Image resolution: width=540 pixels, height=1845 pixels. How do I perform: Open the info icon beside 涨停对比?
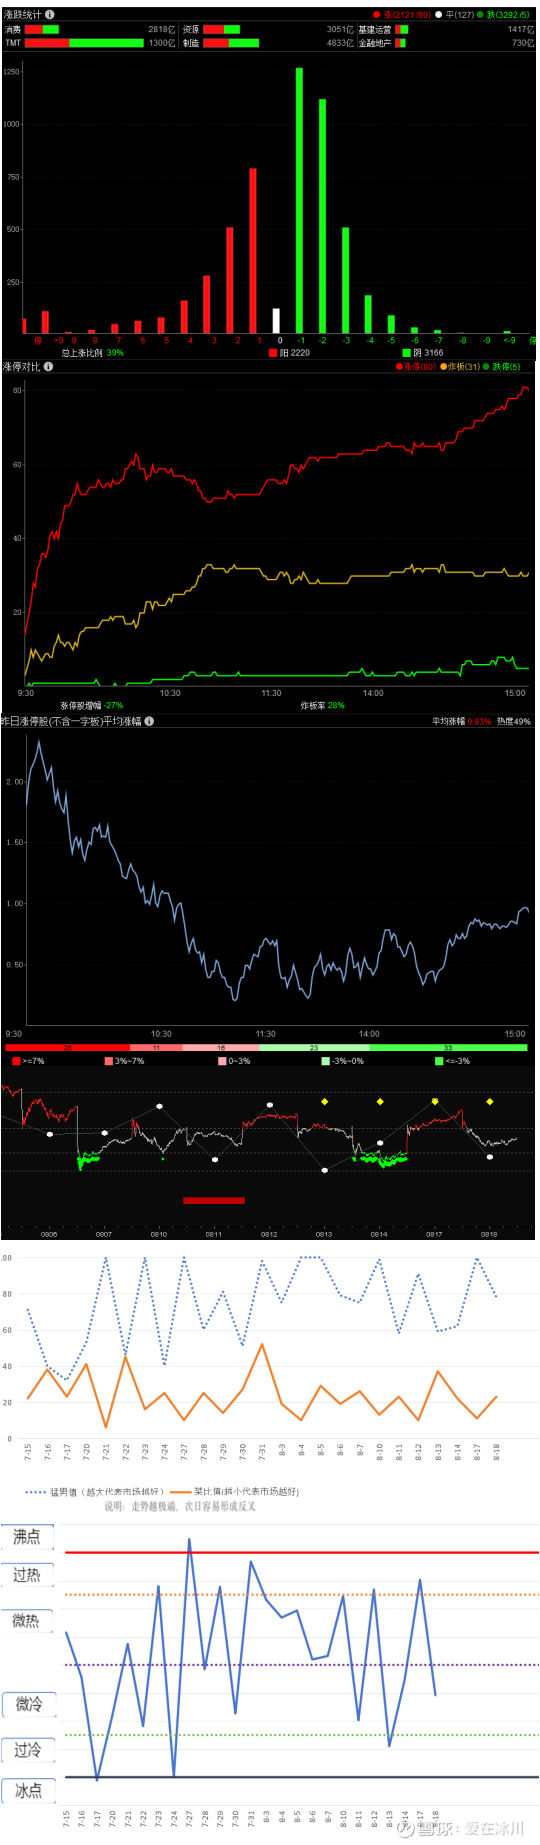[48, 366]
